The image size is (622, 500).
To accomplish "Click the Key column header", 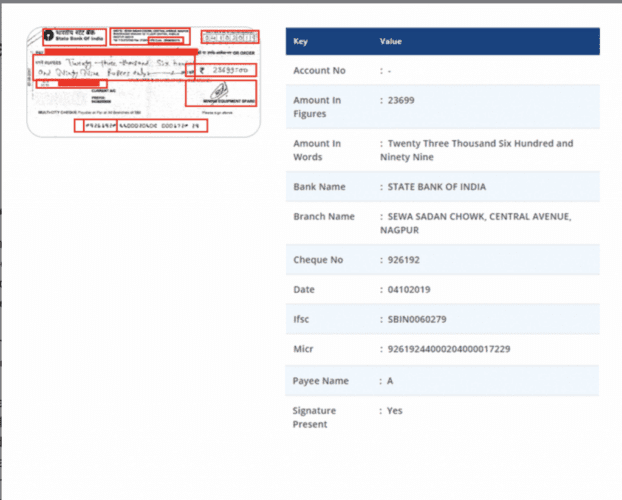I will (x=301, y=42).
